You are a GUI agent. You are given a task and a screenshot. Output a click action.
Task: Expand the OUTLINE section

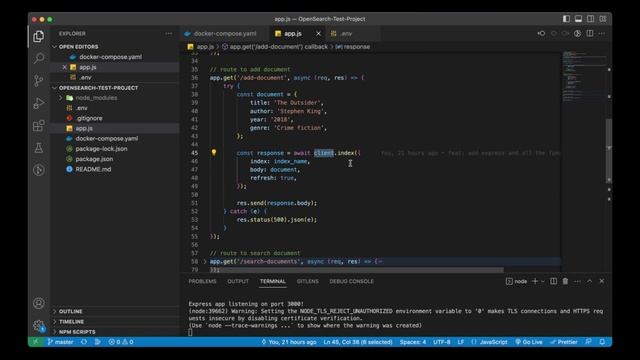(x=71, y=311)
